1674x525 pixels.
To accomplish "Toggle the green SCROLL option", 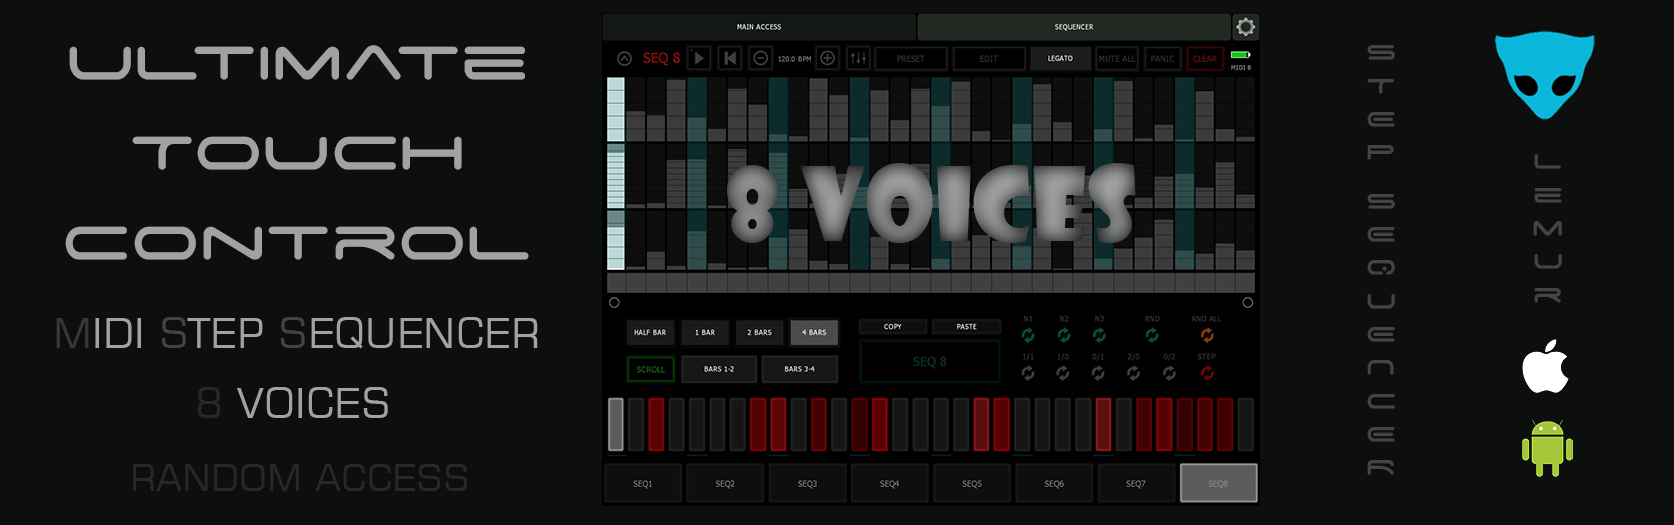I will click(650, 369).
